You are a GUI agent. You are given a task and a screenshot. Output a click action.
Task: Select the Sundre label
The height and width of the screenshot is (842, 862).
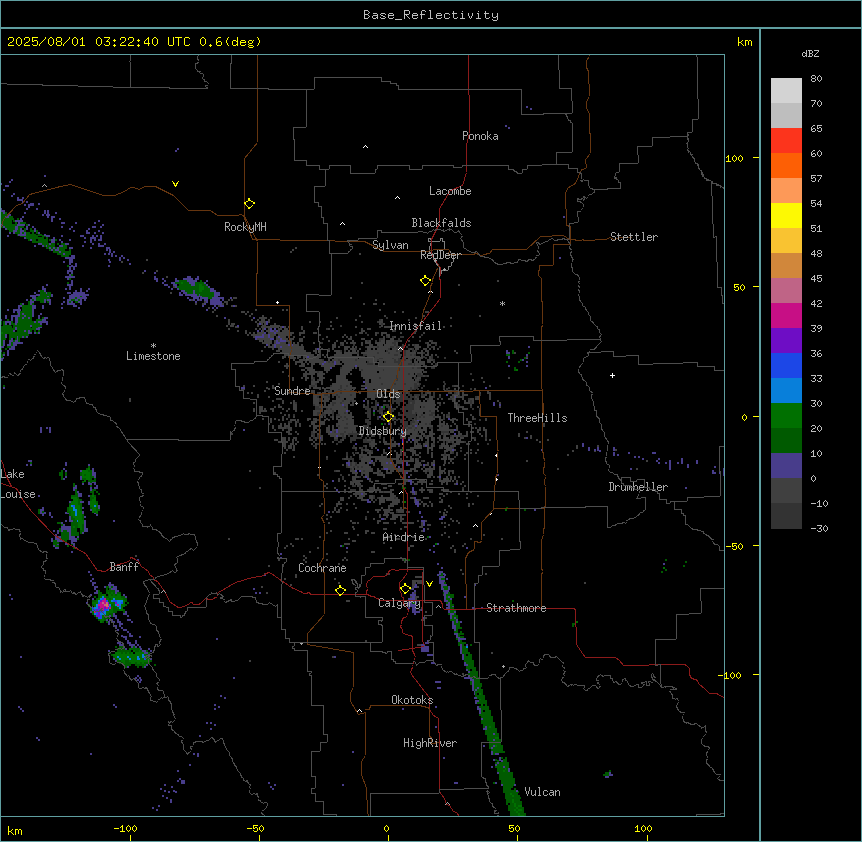tap(292, 391)
